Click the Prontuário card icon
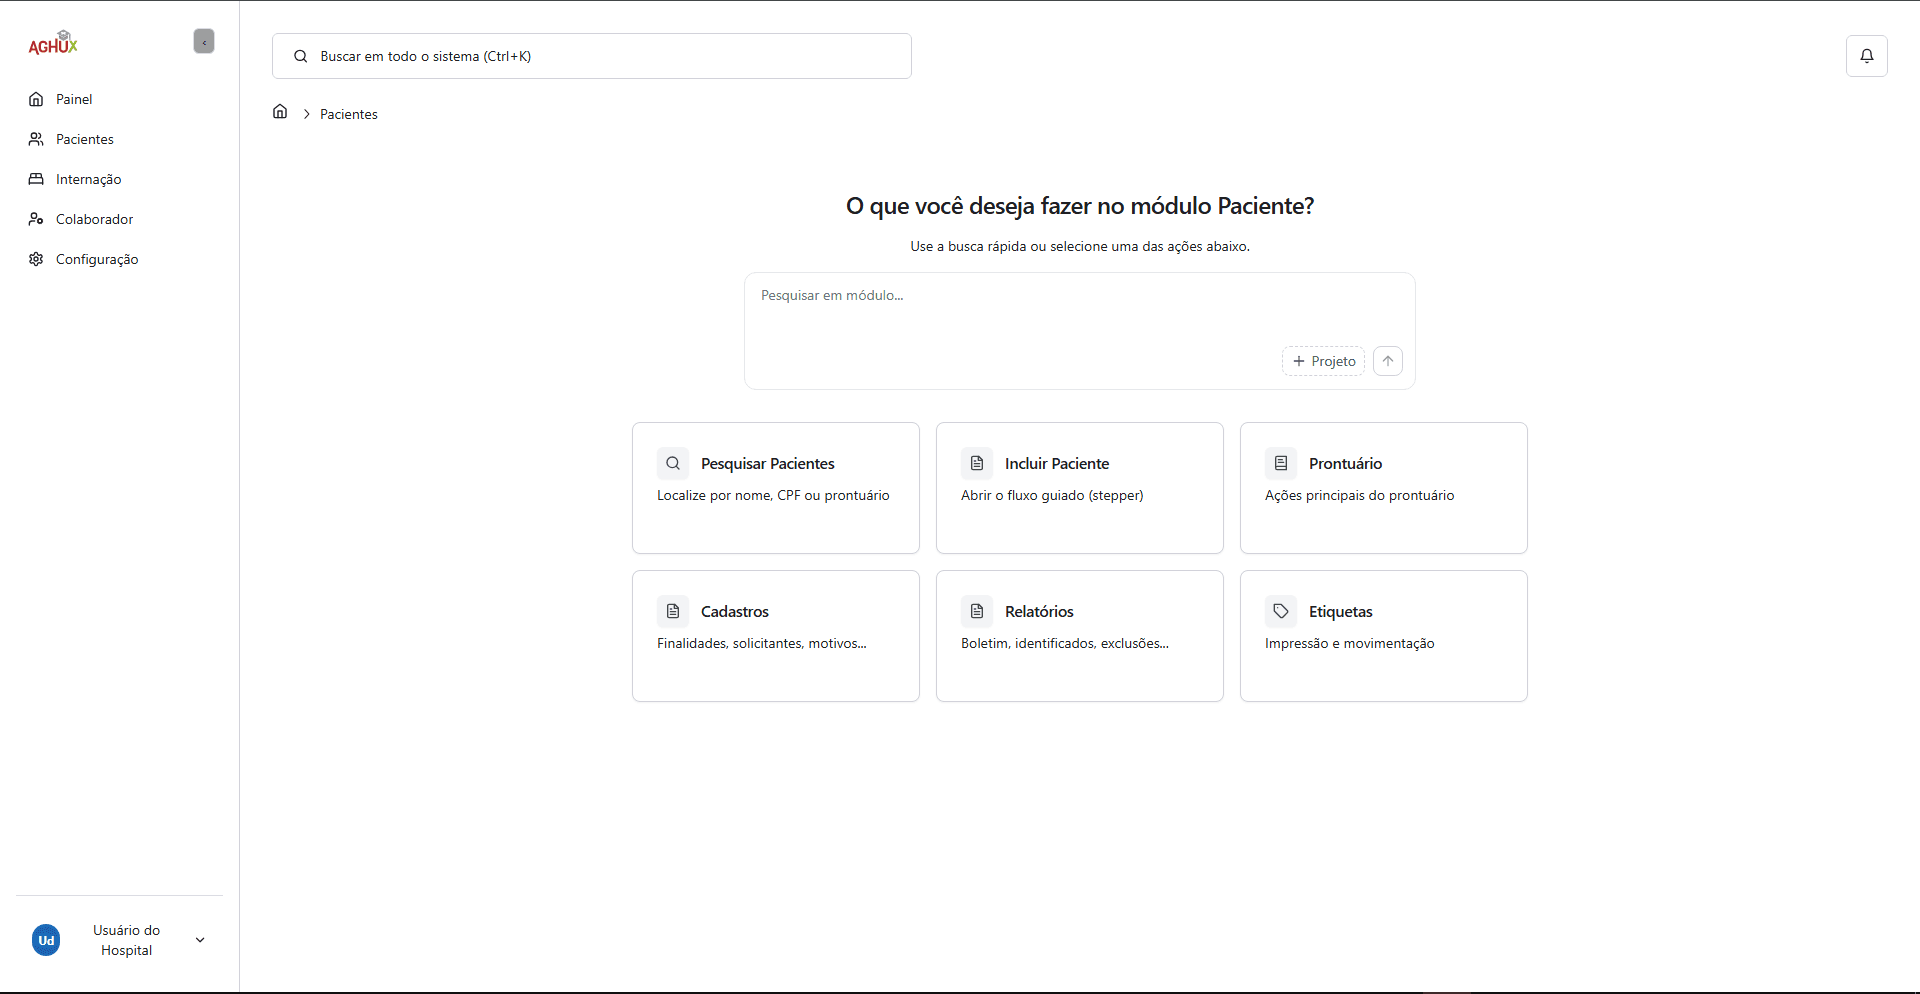 (1281, 463)
